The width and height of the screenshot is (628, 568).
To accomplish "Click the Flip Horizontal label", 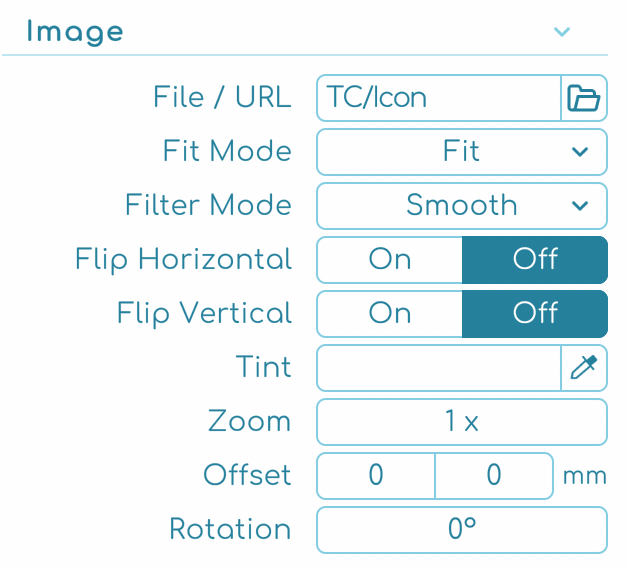I will coord(183,260).
